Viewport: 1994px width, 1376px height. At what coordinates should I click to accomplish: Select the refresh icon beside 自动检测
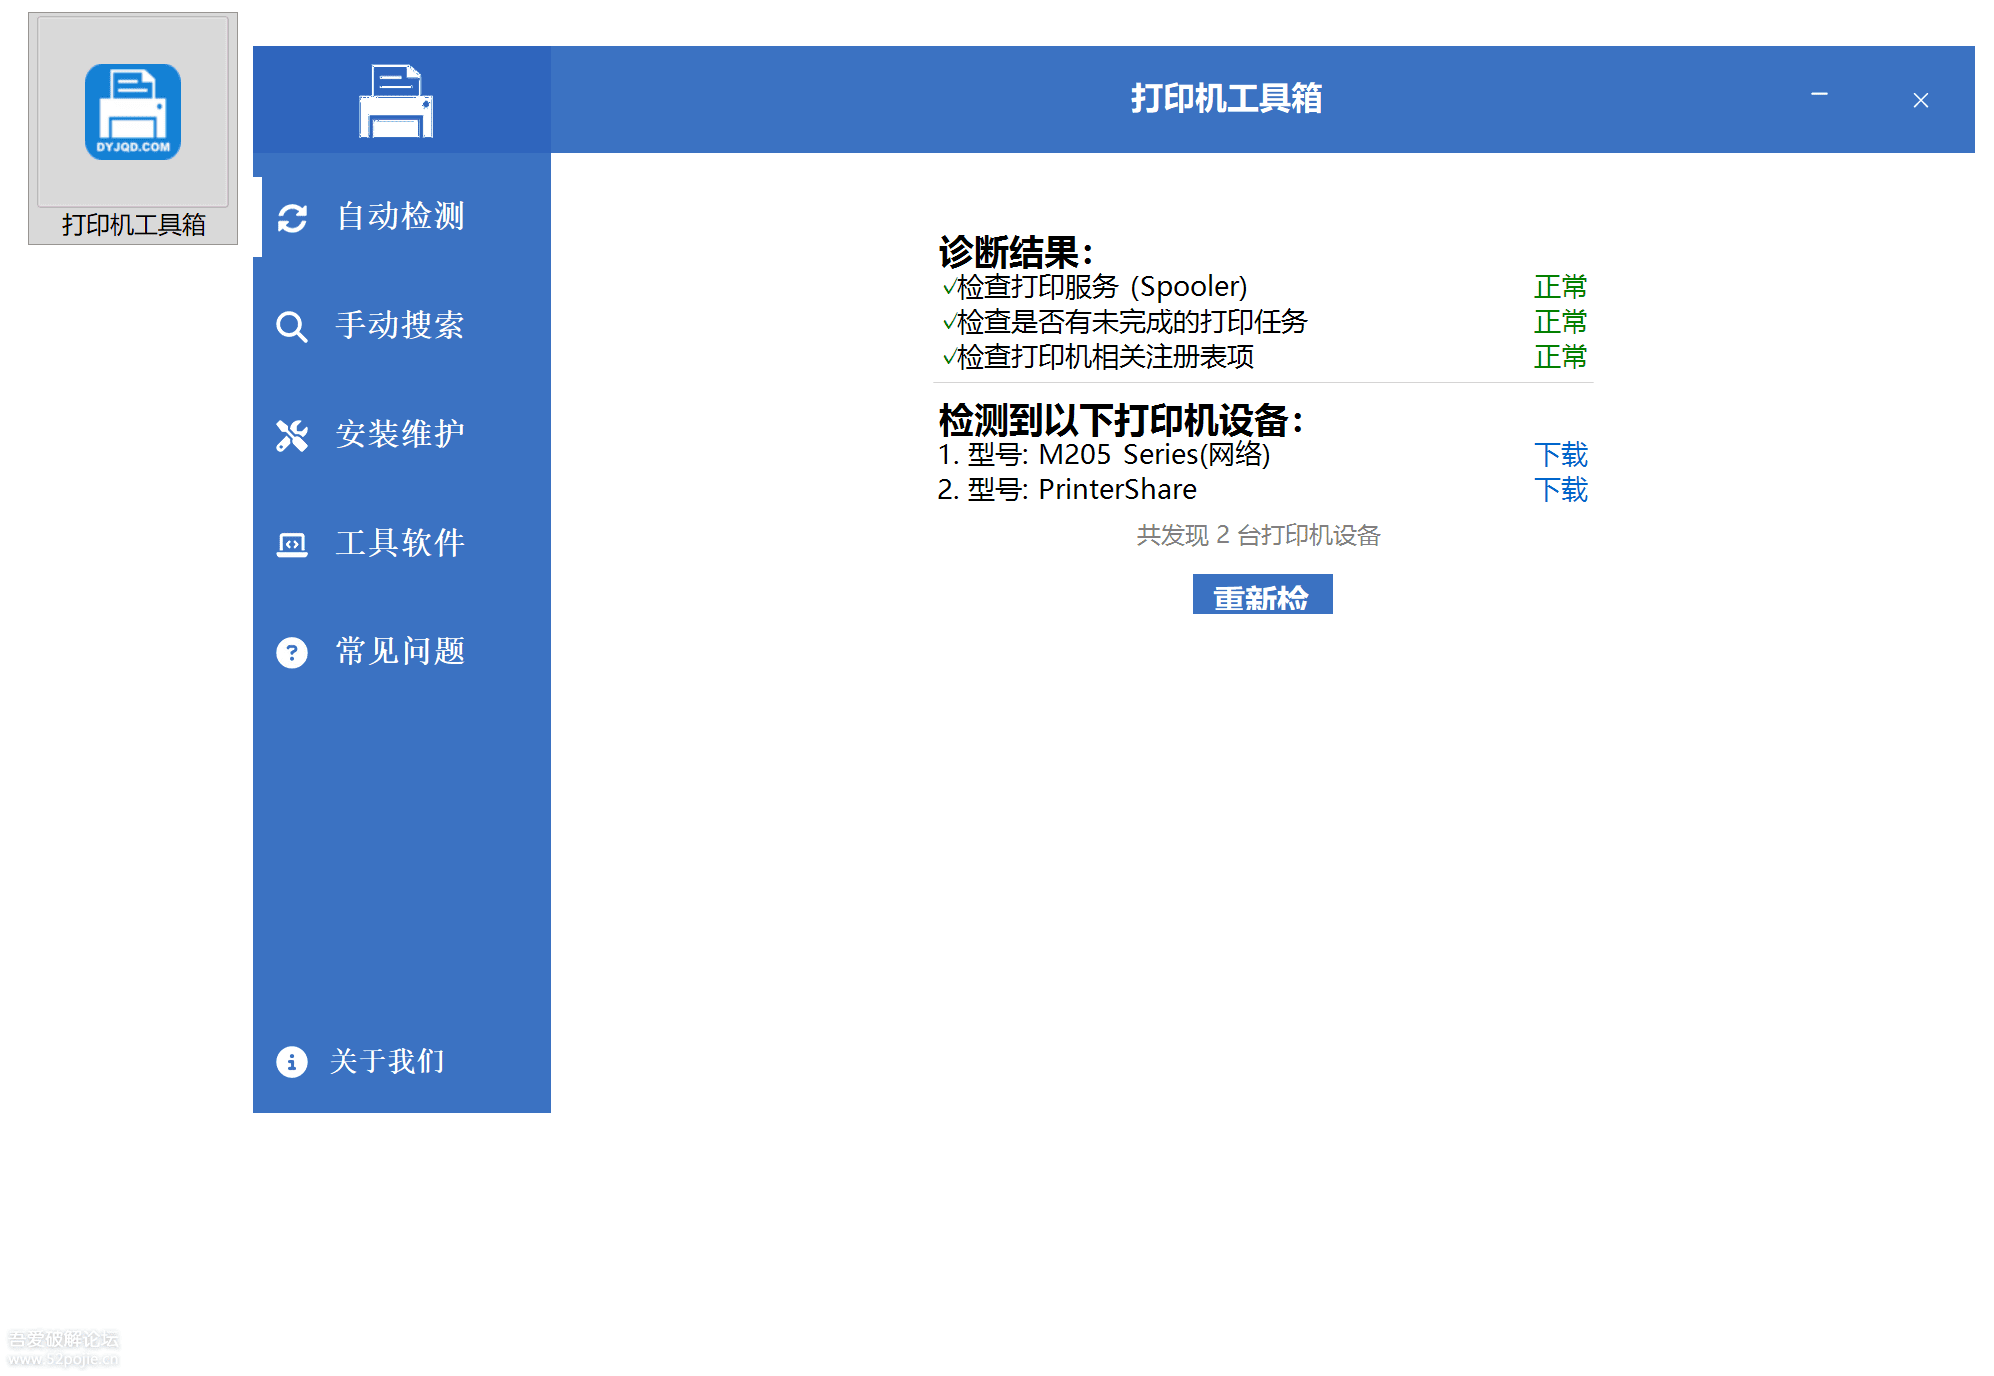(291, 218)
